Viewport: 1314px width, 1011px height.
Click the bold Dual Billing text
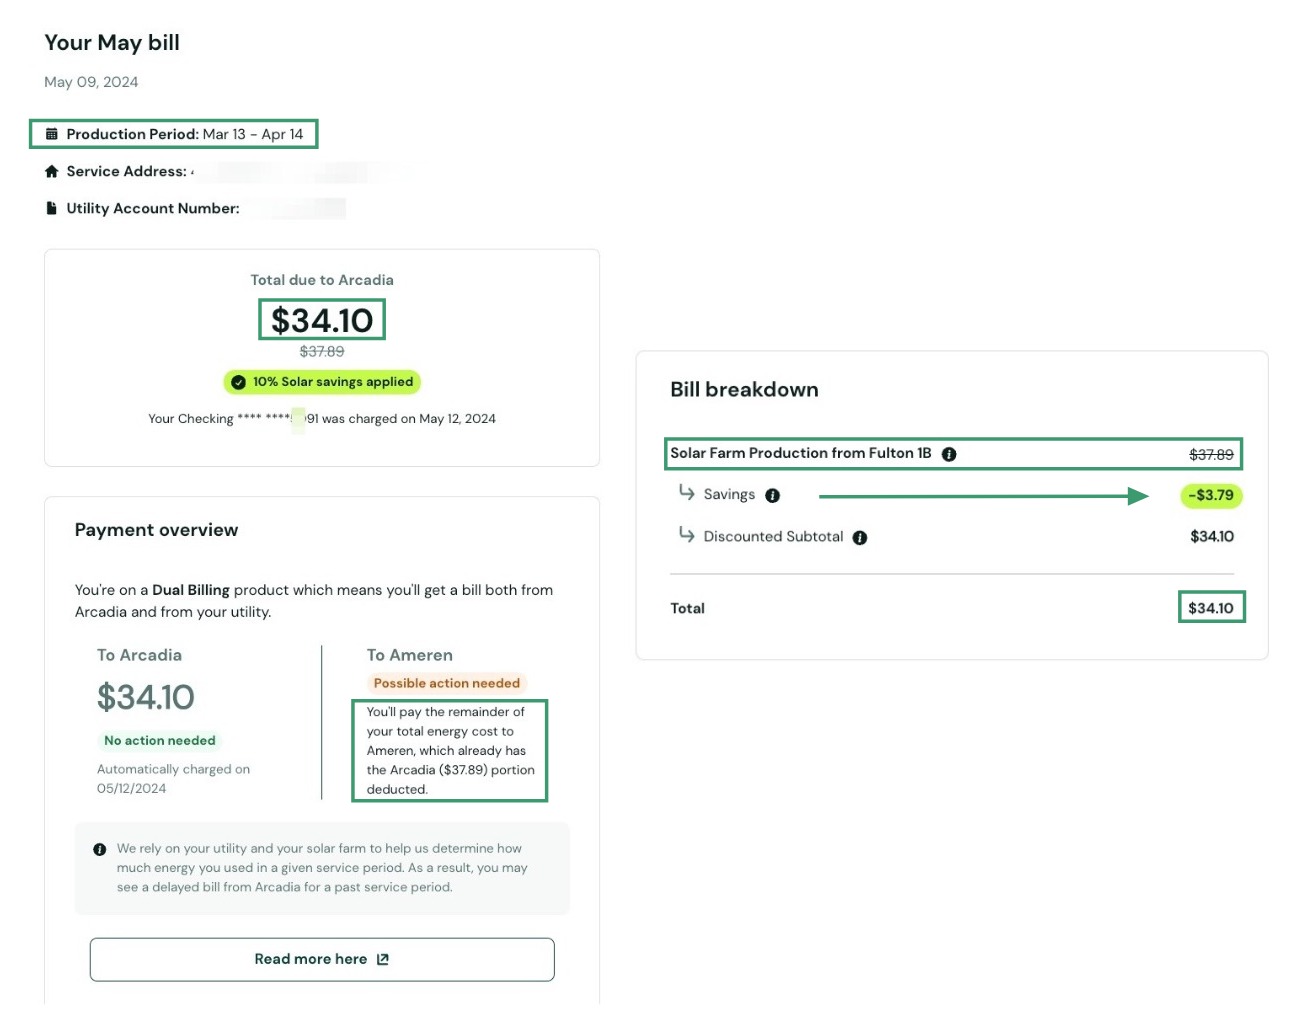point(191,590)
